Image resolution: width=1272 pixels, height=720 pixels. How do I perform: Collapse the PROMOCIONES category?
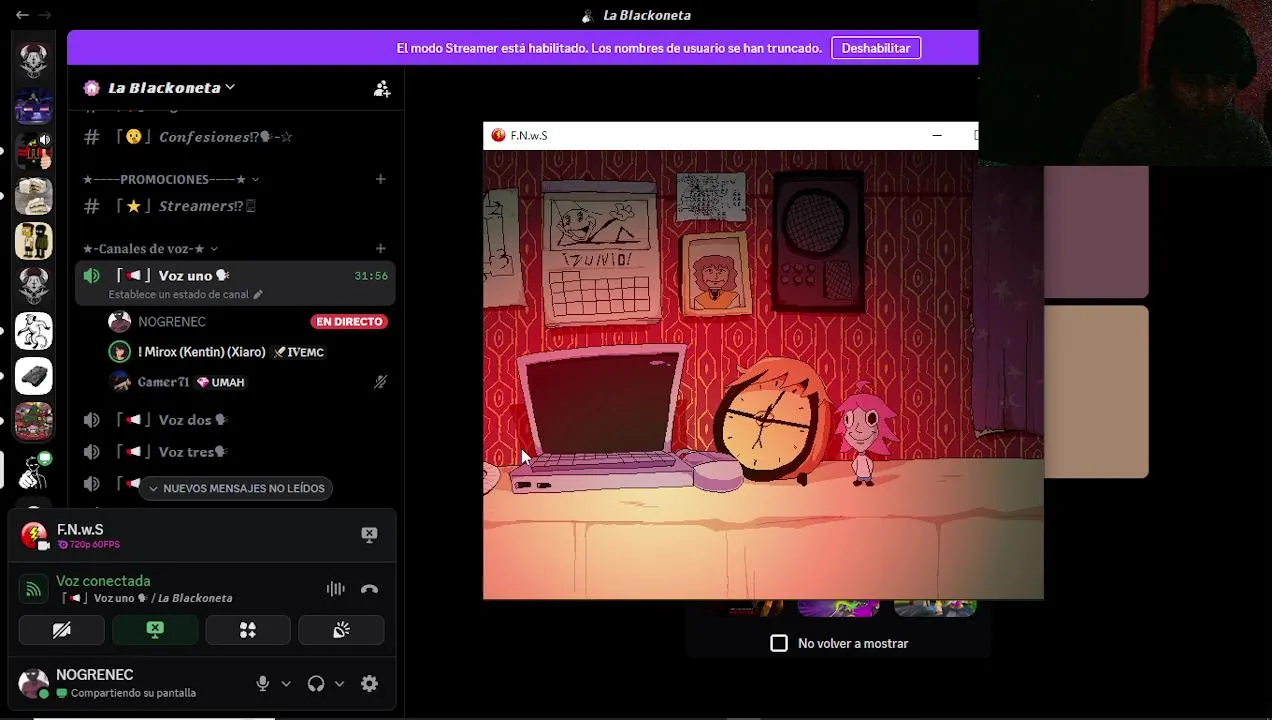(x=170, y=179)
